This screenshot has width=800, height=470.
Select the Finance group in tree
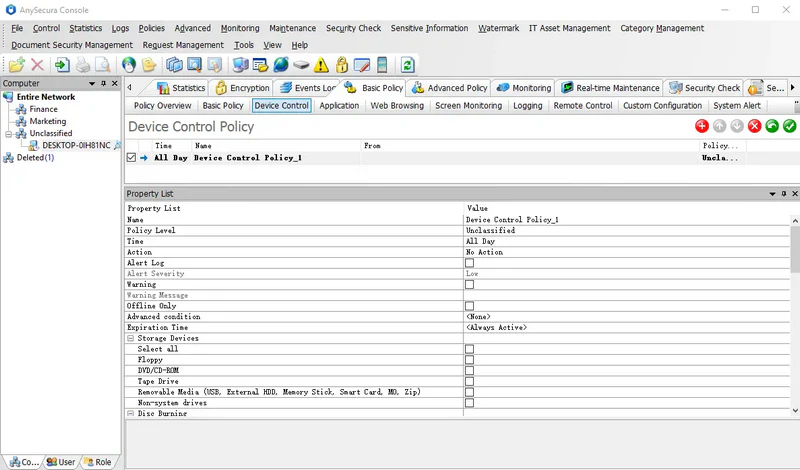[43, 109]
